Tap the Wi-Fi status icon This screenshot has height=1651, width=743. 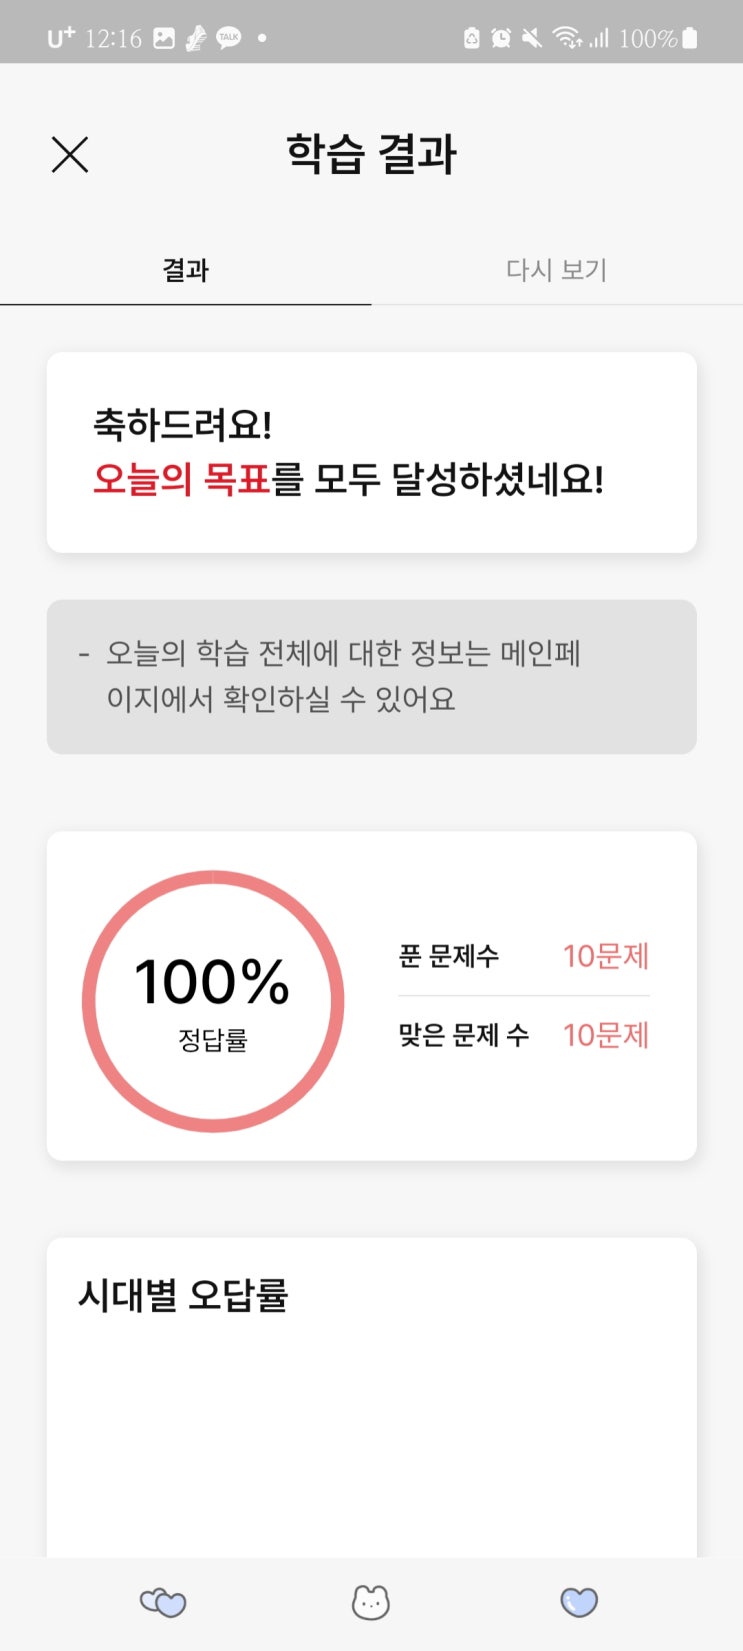pos(567,39)
